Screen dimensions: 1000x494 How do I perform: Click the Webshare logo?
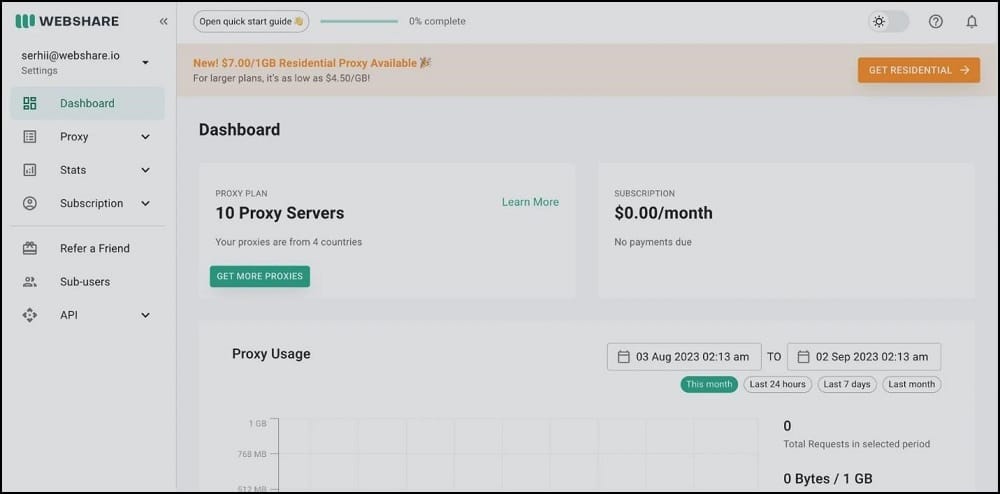67,21
